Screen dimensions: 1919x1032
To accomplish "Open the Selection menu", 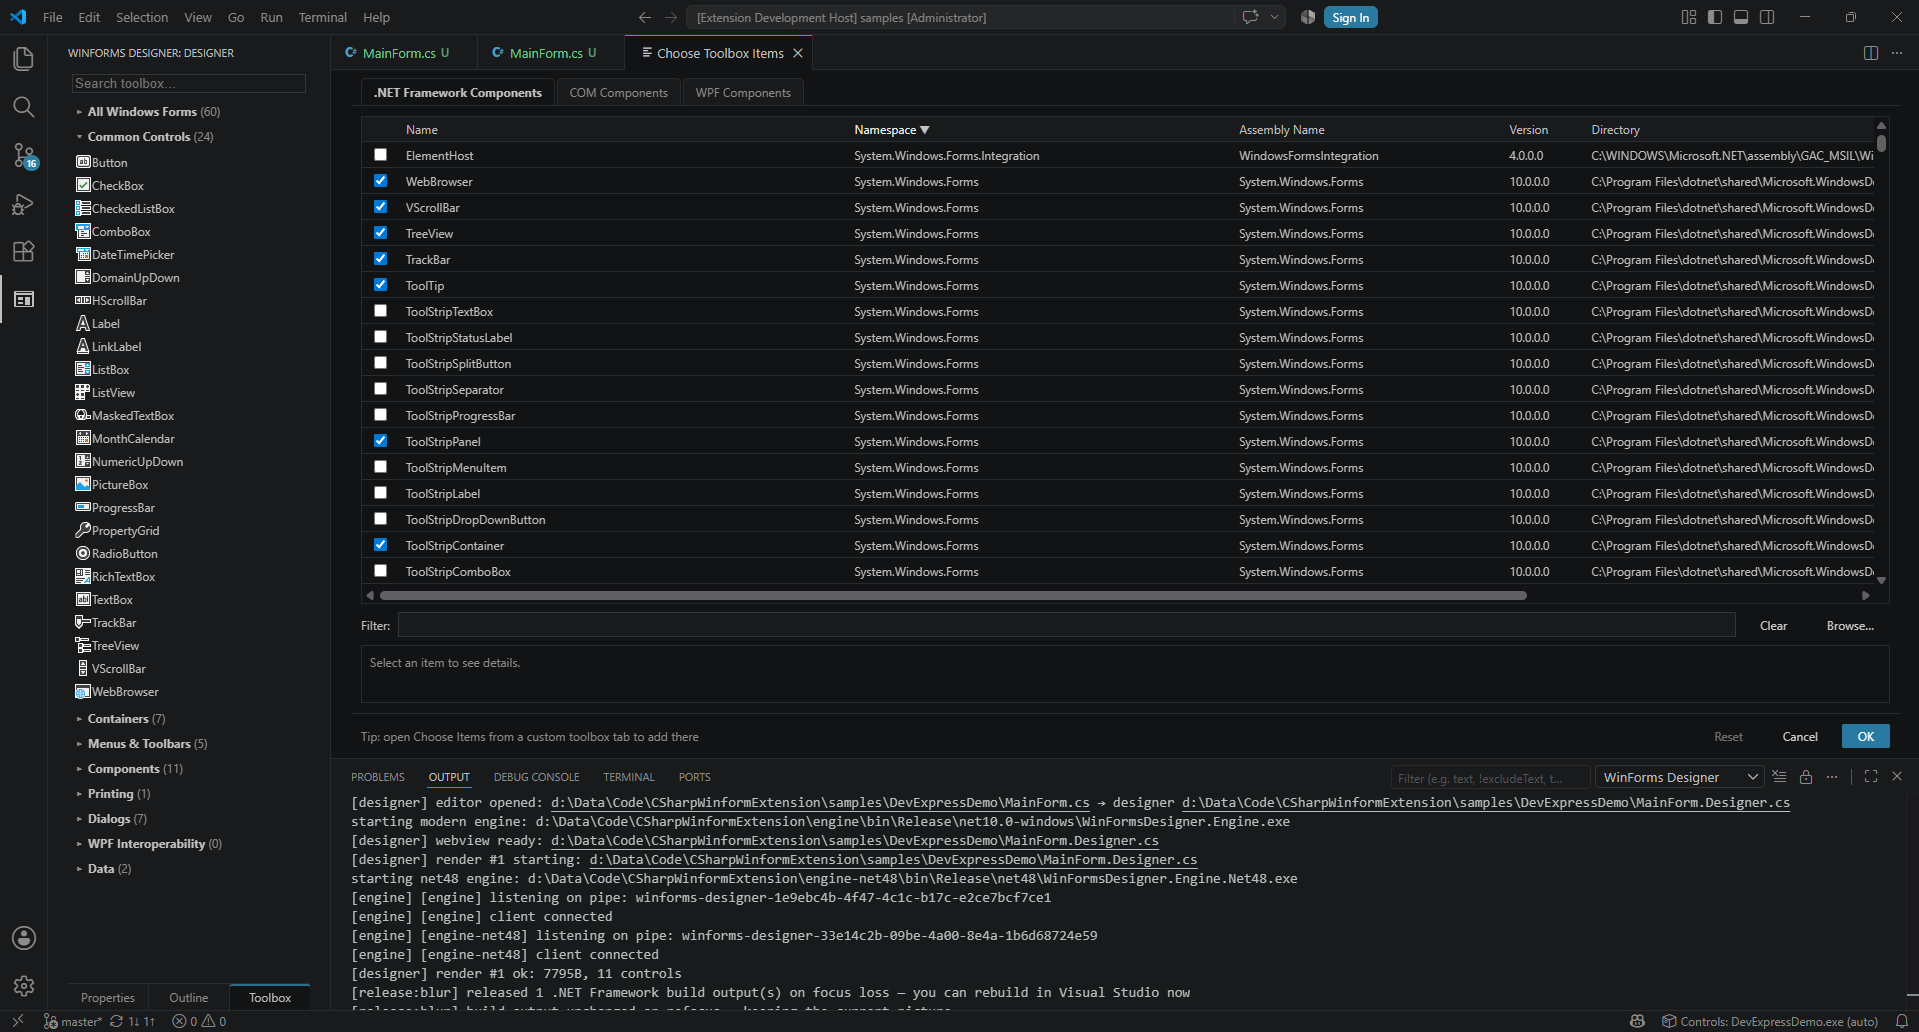I will (x=142, y=17).
